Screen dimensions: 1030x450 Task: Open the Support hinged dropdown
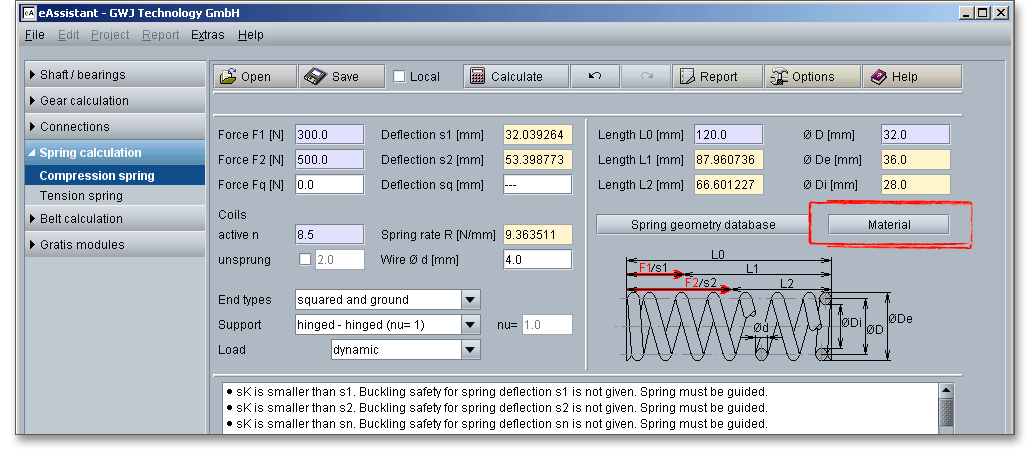pos(470,325)
